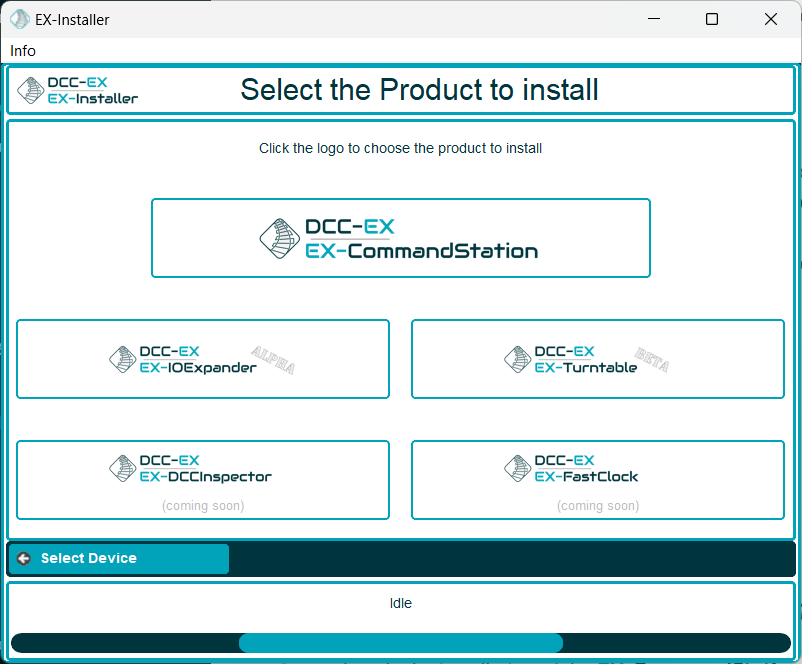
Task: Click the installer progress bar
Action: [400, 643]
